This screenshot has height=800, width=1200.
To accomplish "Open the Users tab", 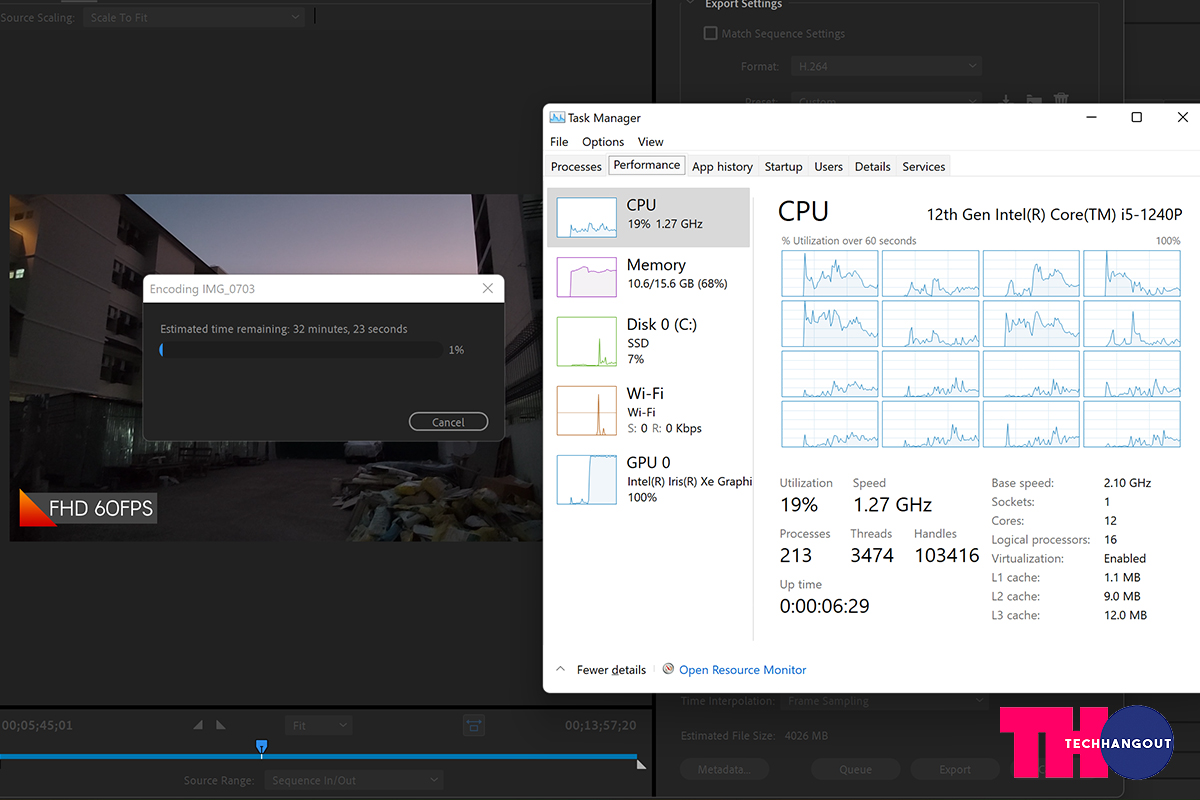I will [x=829, y=166].
